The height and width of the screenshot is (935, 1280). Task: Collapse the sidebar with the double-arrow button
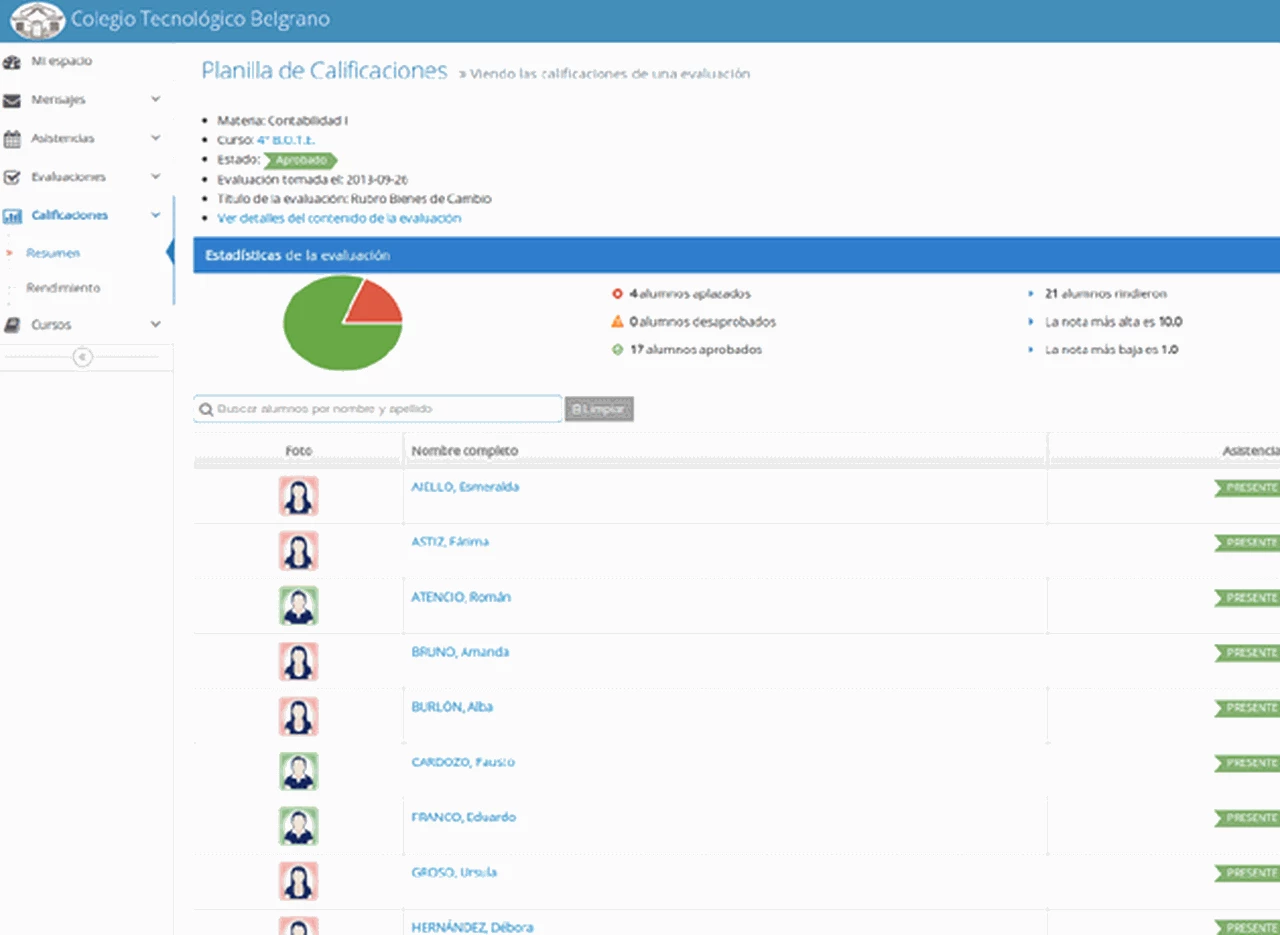(83, 357)
